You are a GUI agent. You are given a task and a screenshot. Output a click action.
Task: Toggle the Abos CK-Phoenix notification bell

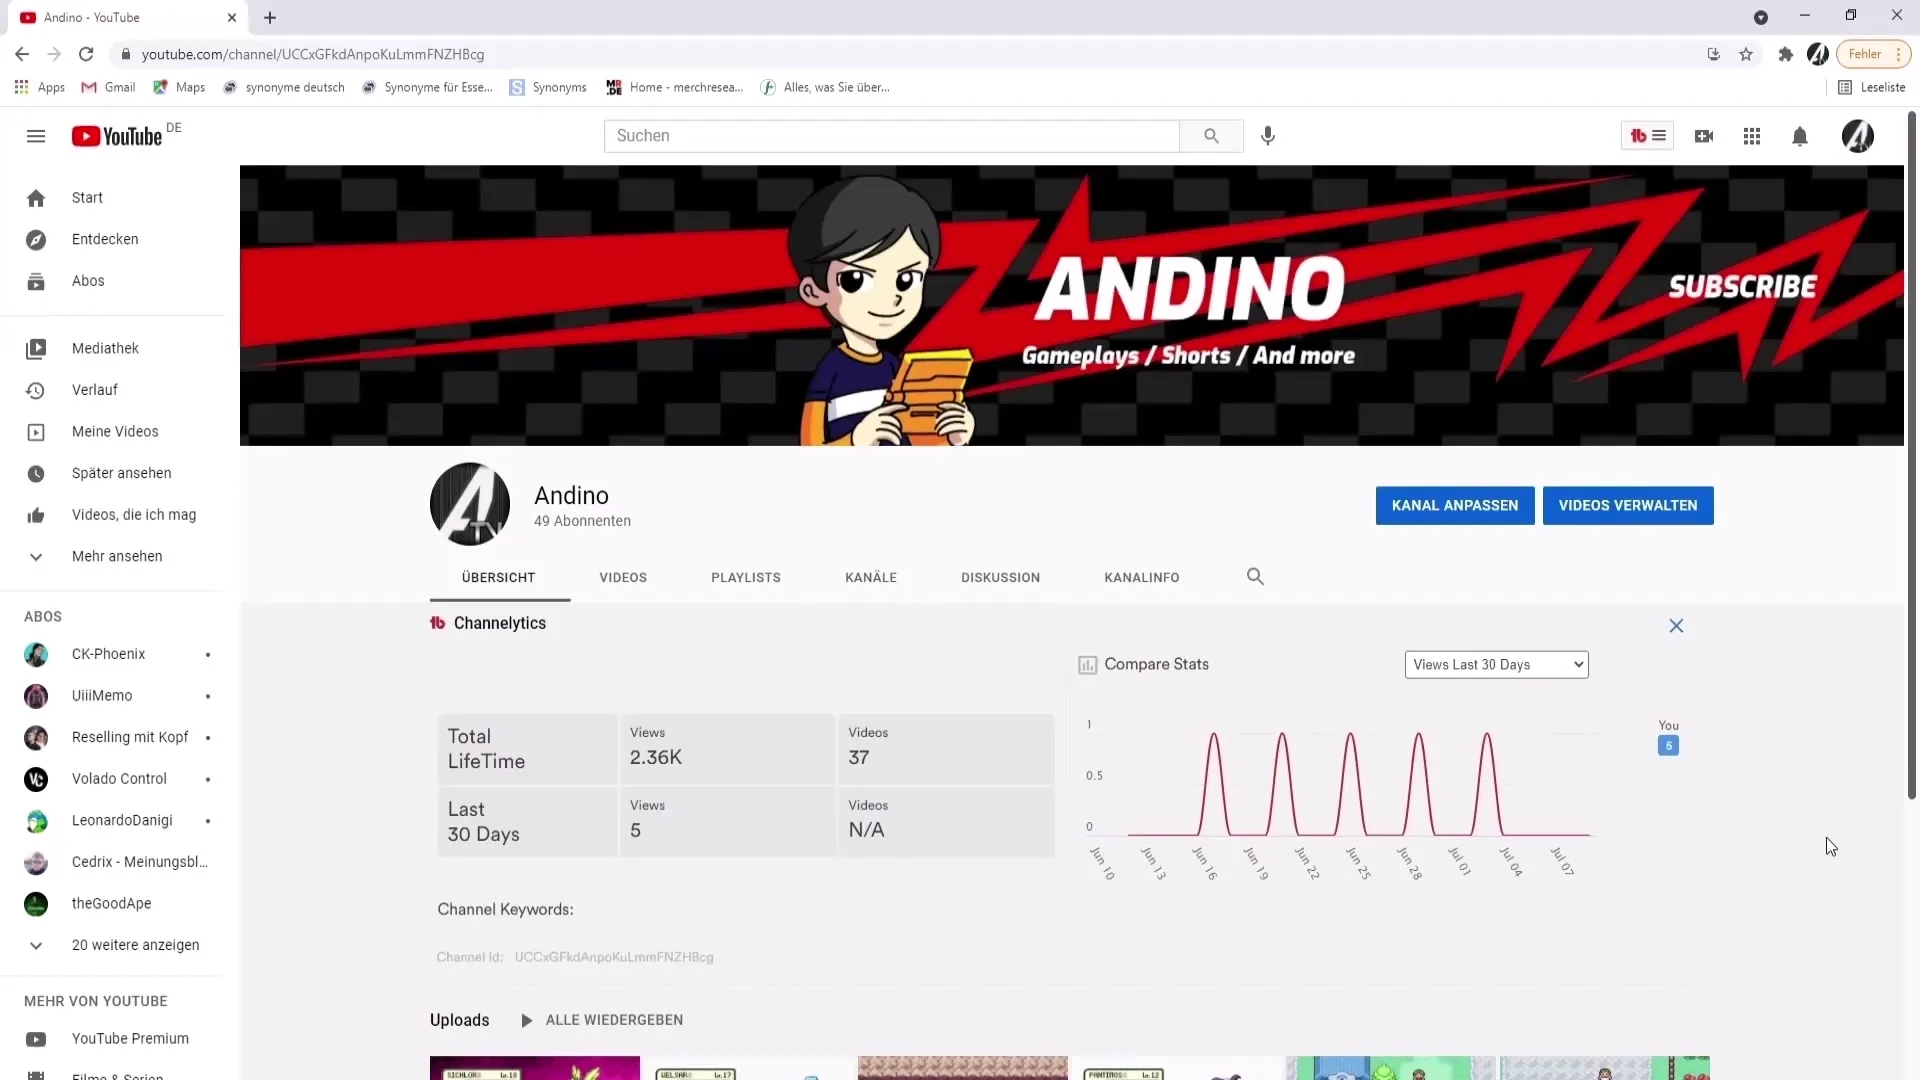(x=207, y=654)
